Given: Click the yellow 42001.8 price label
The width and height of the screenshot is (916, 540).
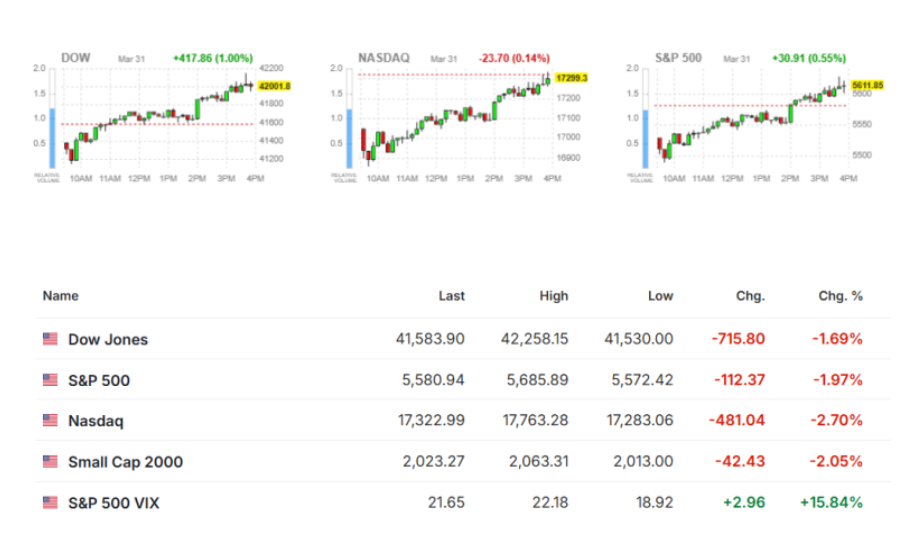Looking at the screenshot, I should point(275,86).
